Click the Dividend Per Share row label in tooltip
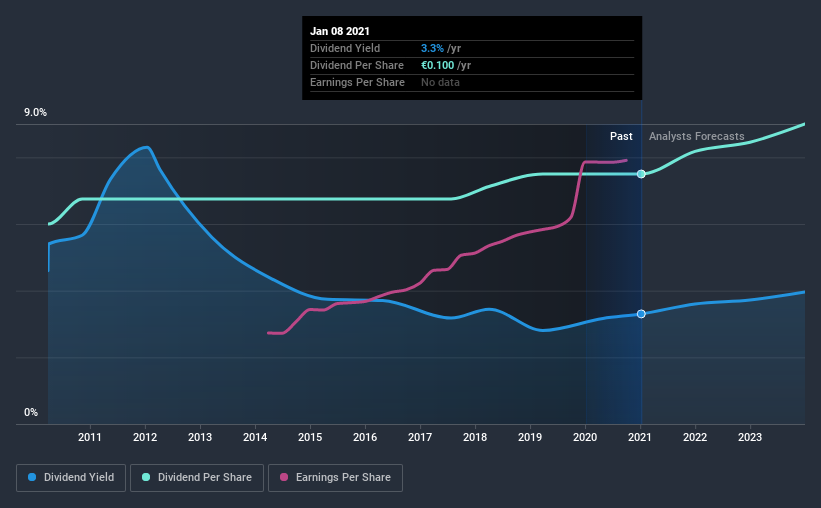Viewport: 821px width, 508px height. point(357,65)
